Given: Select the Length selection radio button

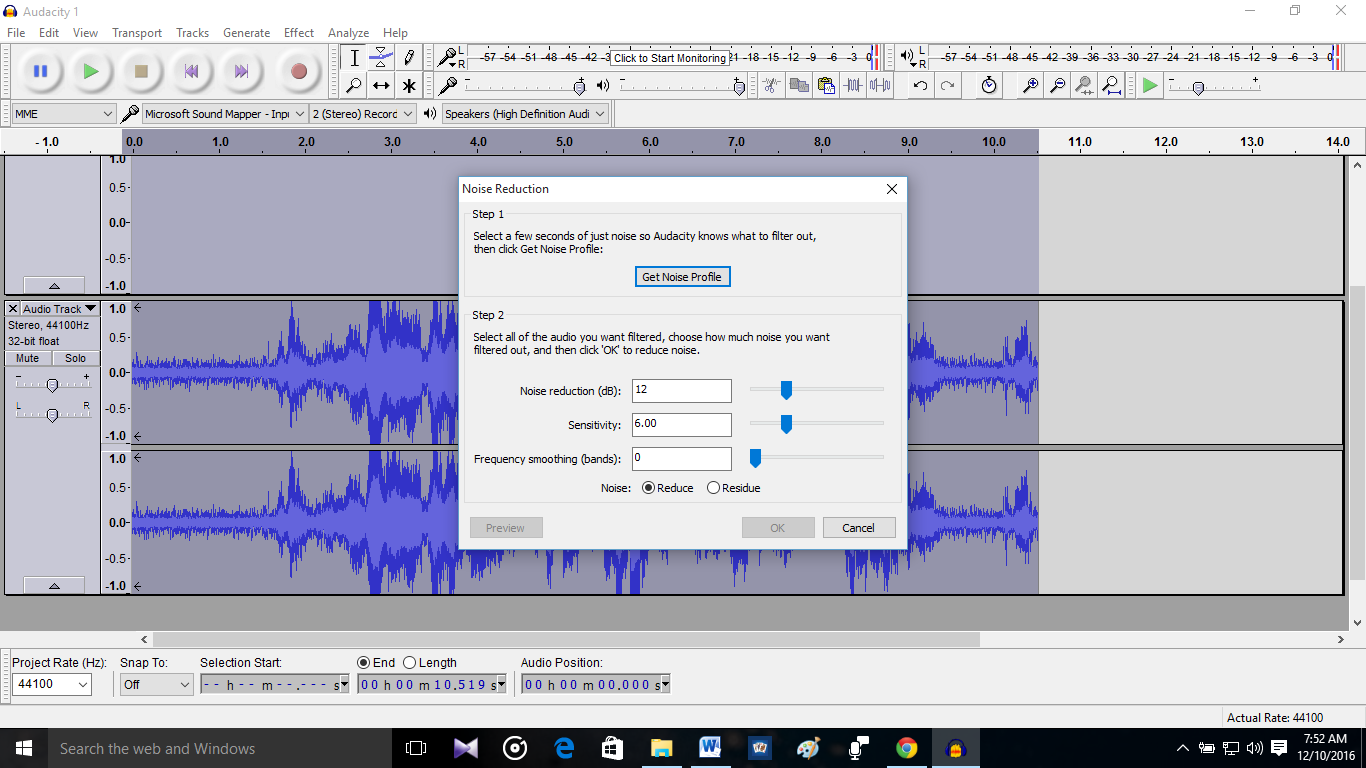Looking at the screenshot, I should coord(409,662).
